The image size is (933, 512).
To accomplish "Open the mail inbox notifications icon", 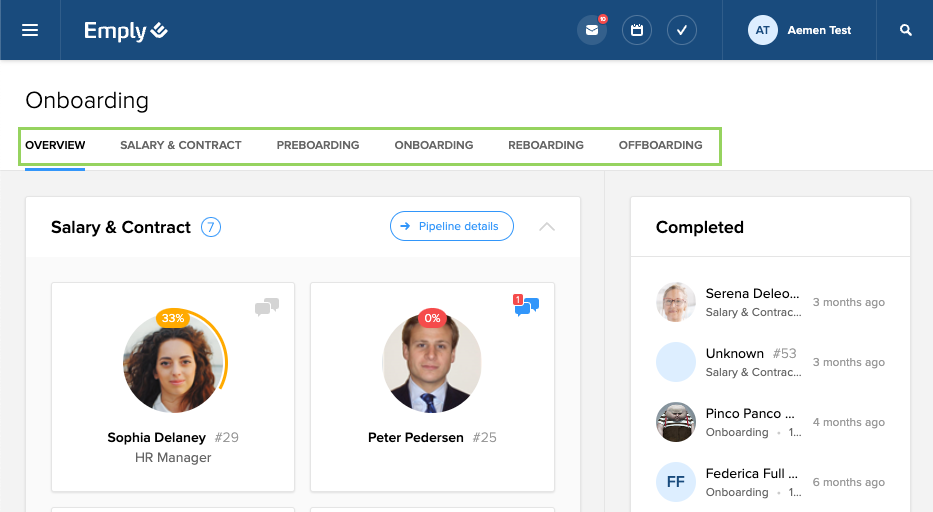I will [x=592, y=30].
